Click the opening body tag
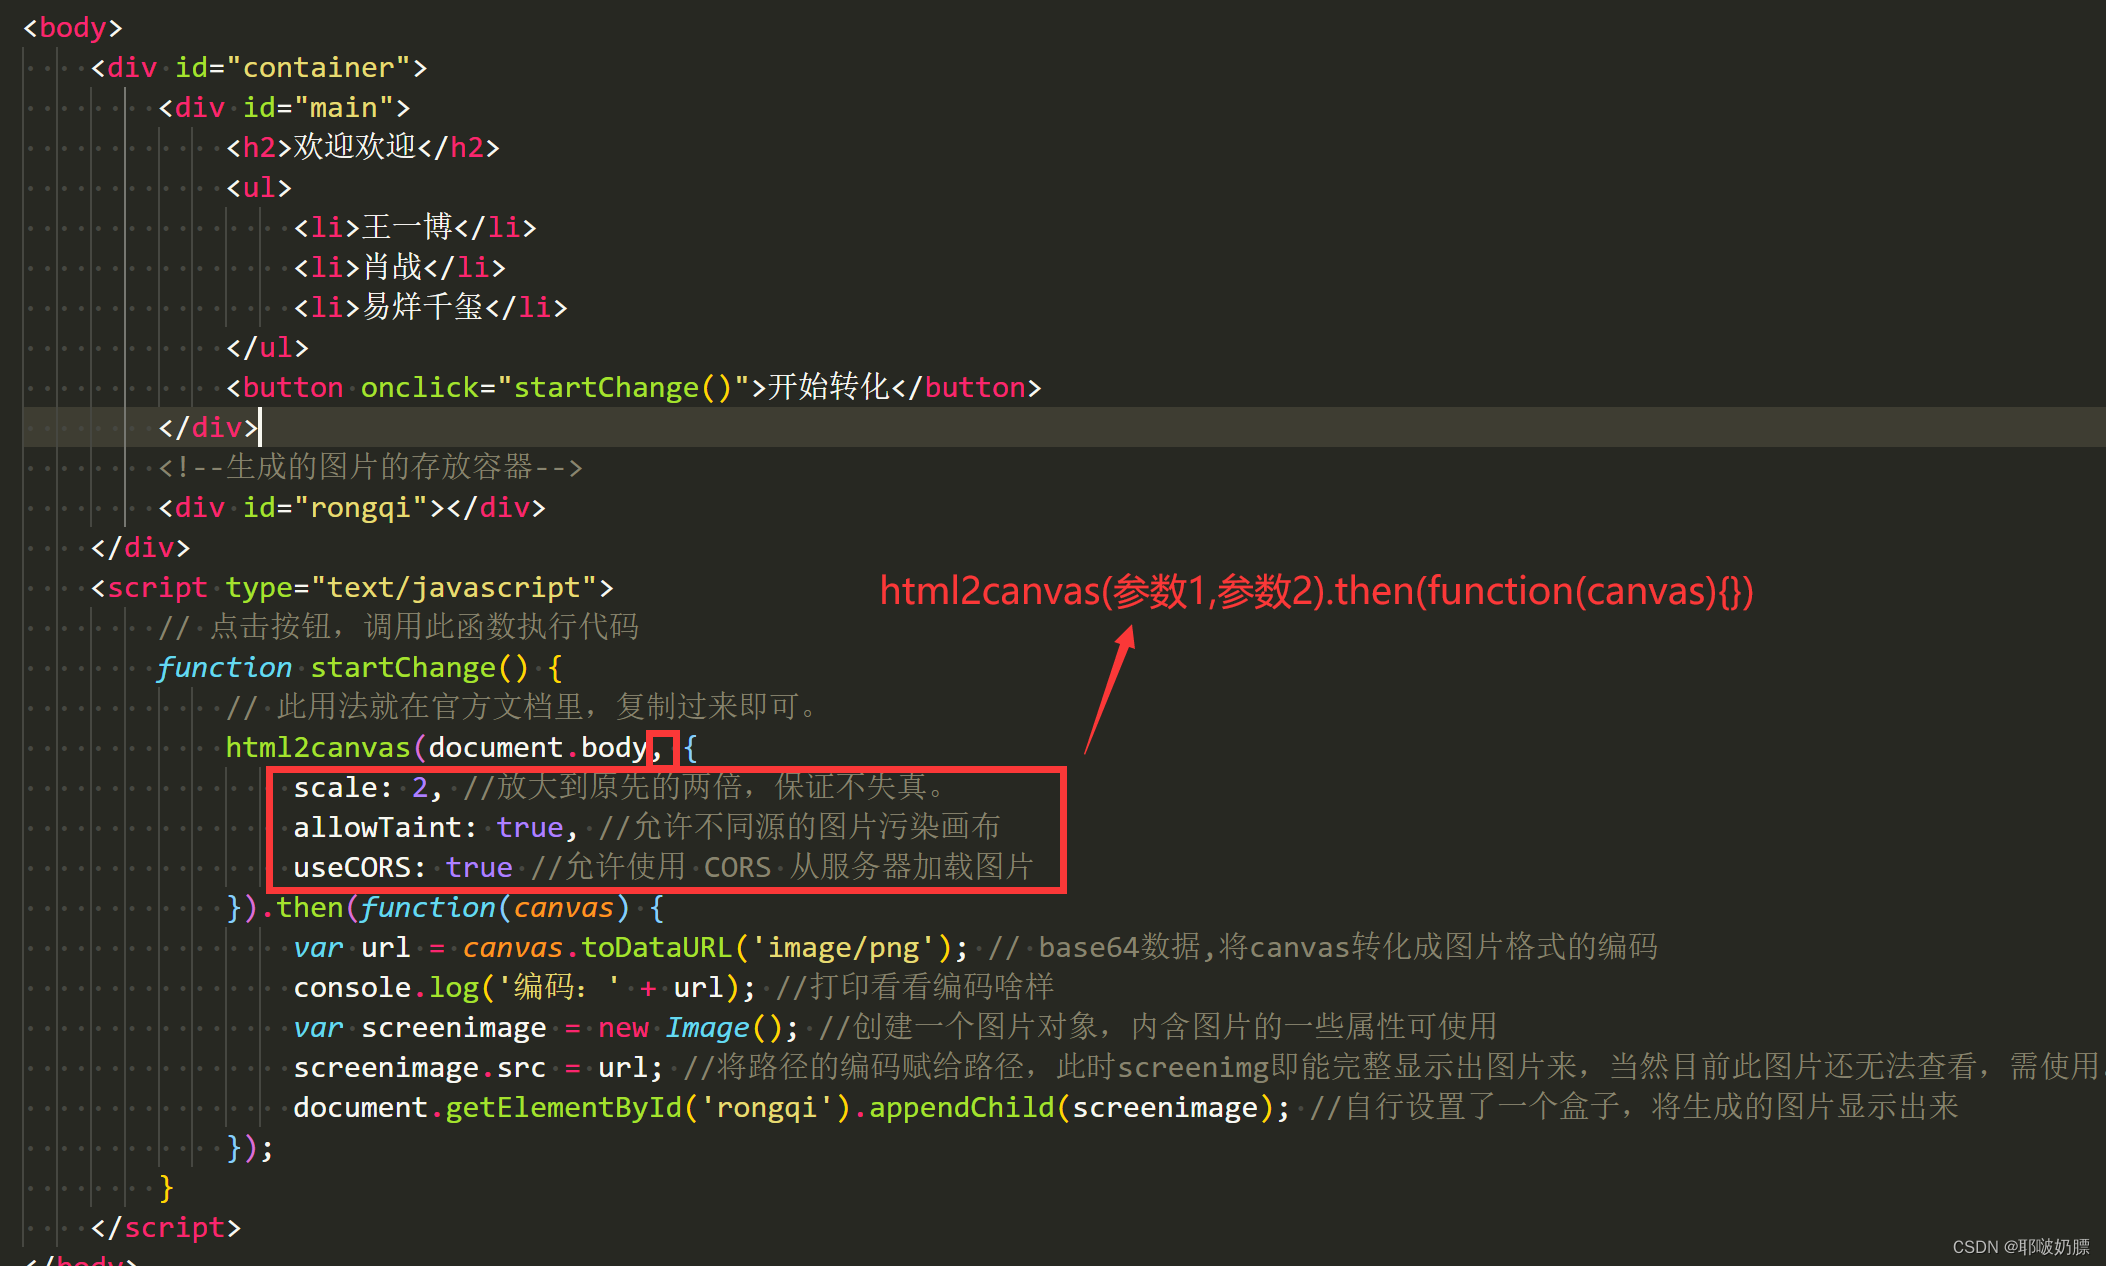Screen dimensions: 2106x1266 (x=73, y=27)
